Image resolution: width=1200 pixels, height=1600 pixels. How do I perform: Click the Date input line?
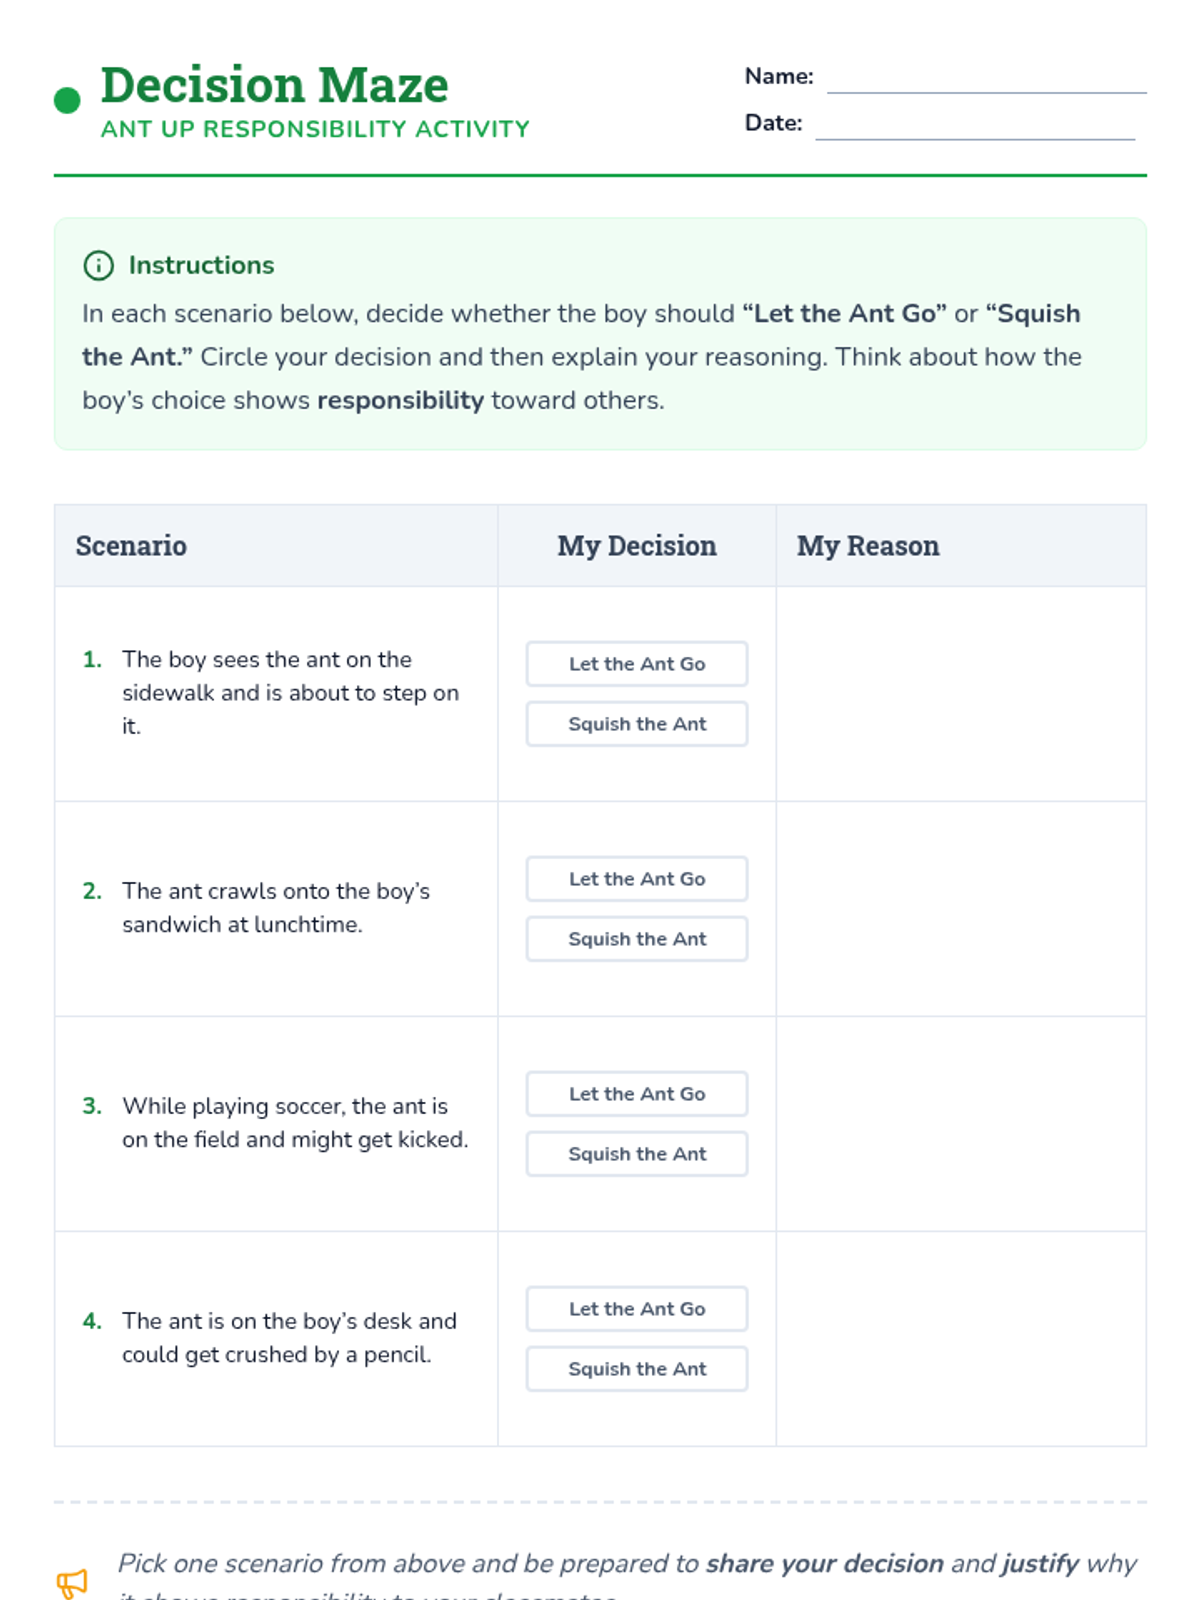tap(975, 127)
